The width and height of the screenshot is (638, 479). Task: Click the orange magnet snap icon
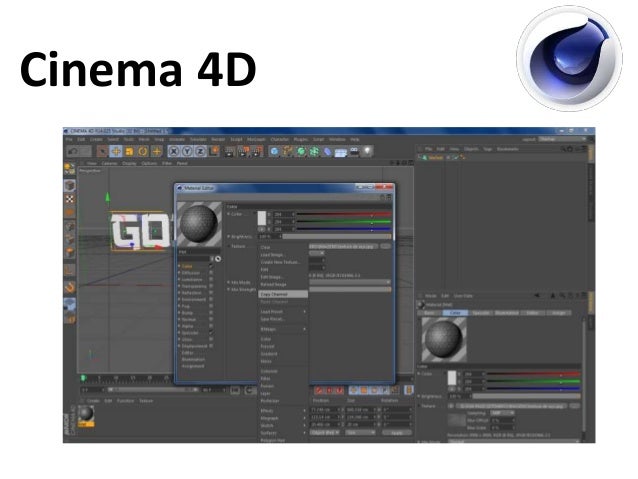point(70,287)
